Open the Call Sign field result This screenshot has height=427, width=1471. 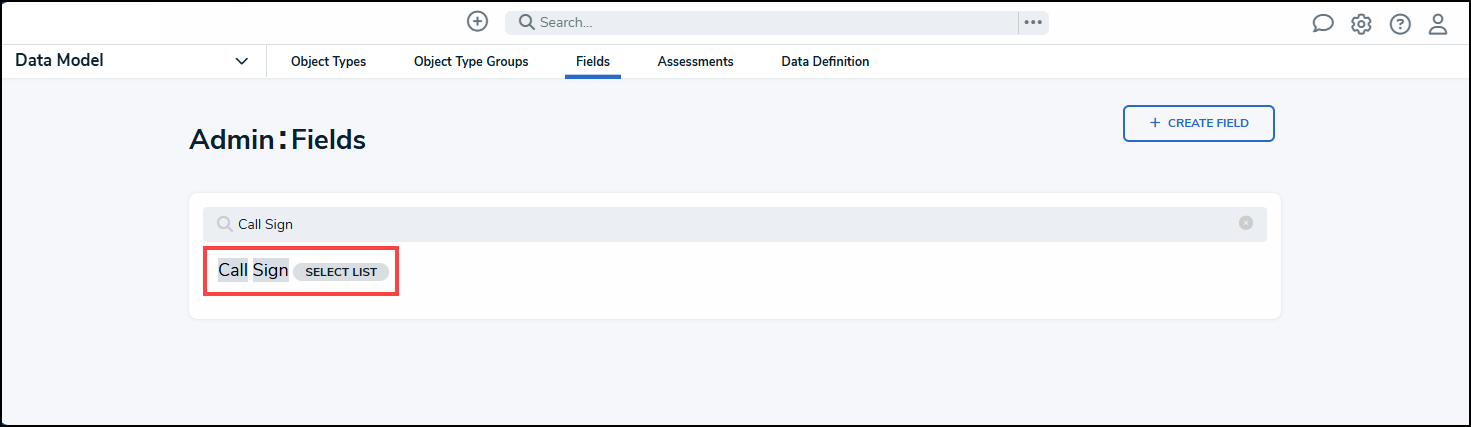tap(253, 270)
